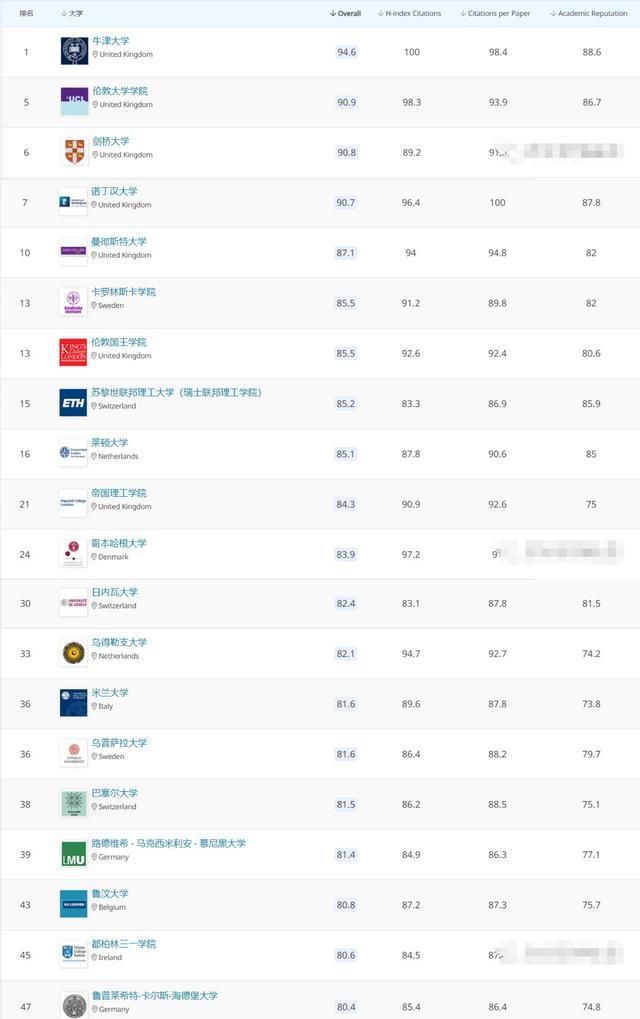Open 哥本哈根大学 university link

[119, 543]
